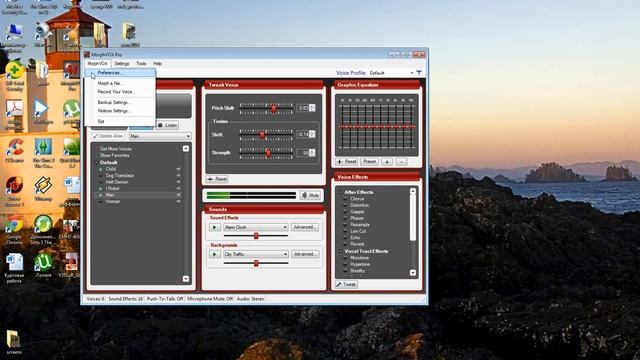Click Reset in Tweak Voice panel

(217, 179)
